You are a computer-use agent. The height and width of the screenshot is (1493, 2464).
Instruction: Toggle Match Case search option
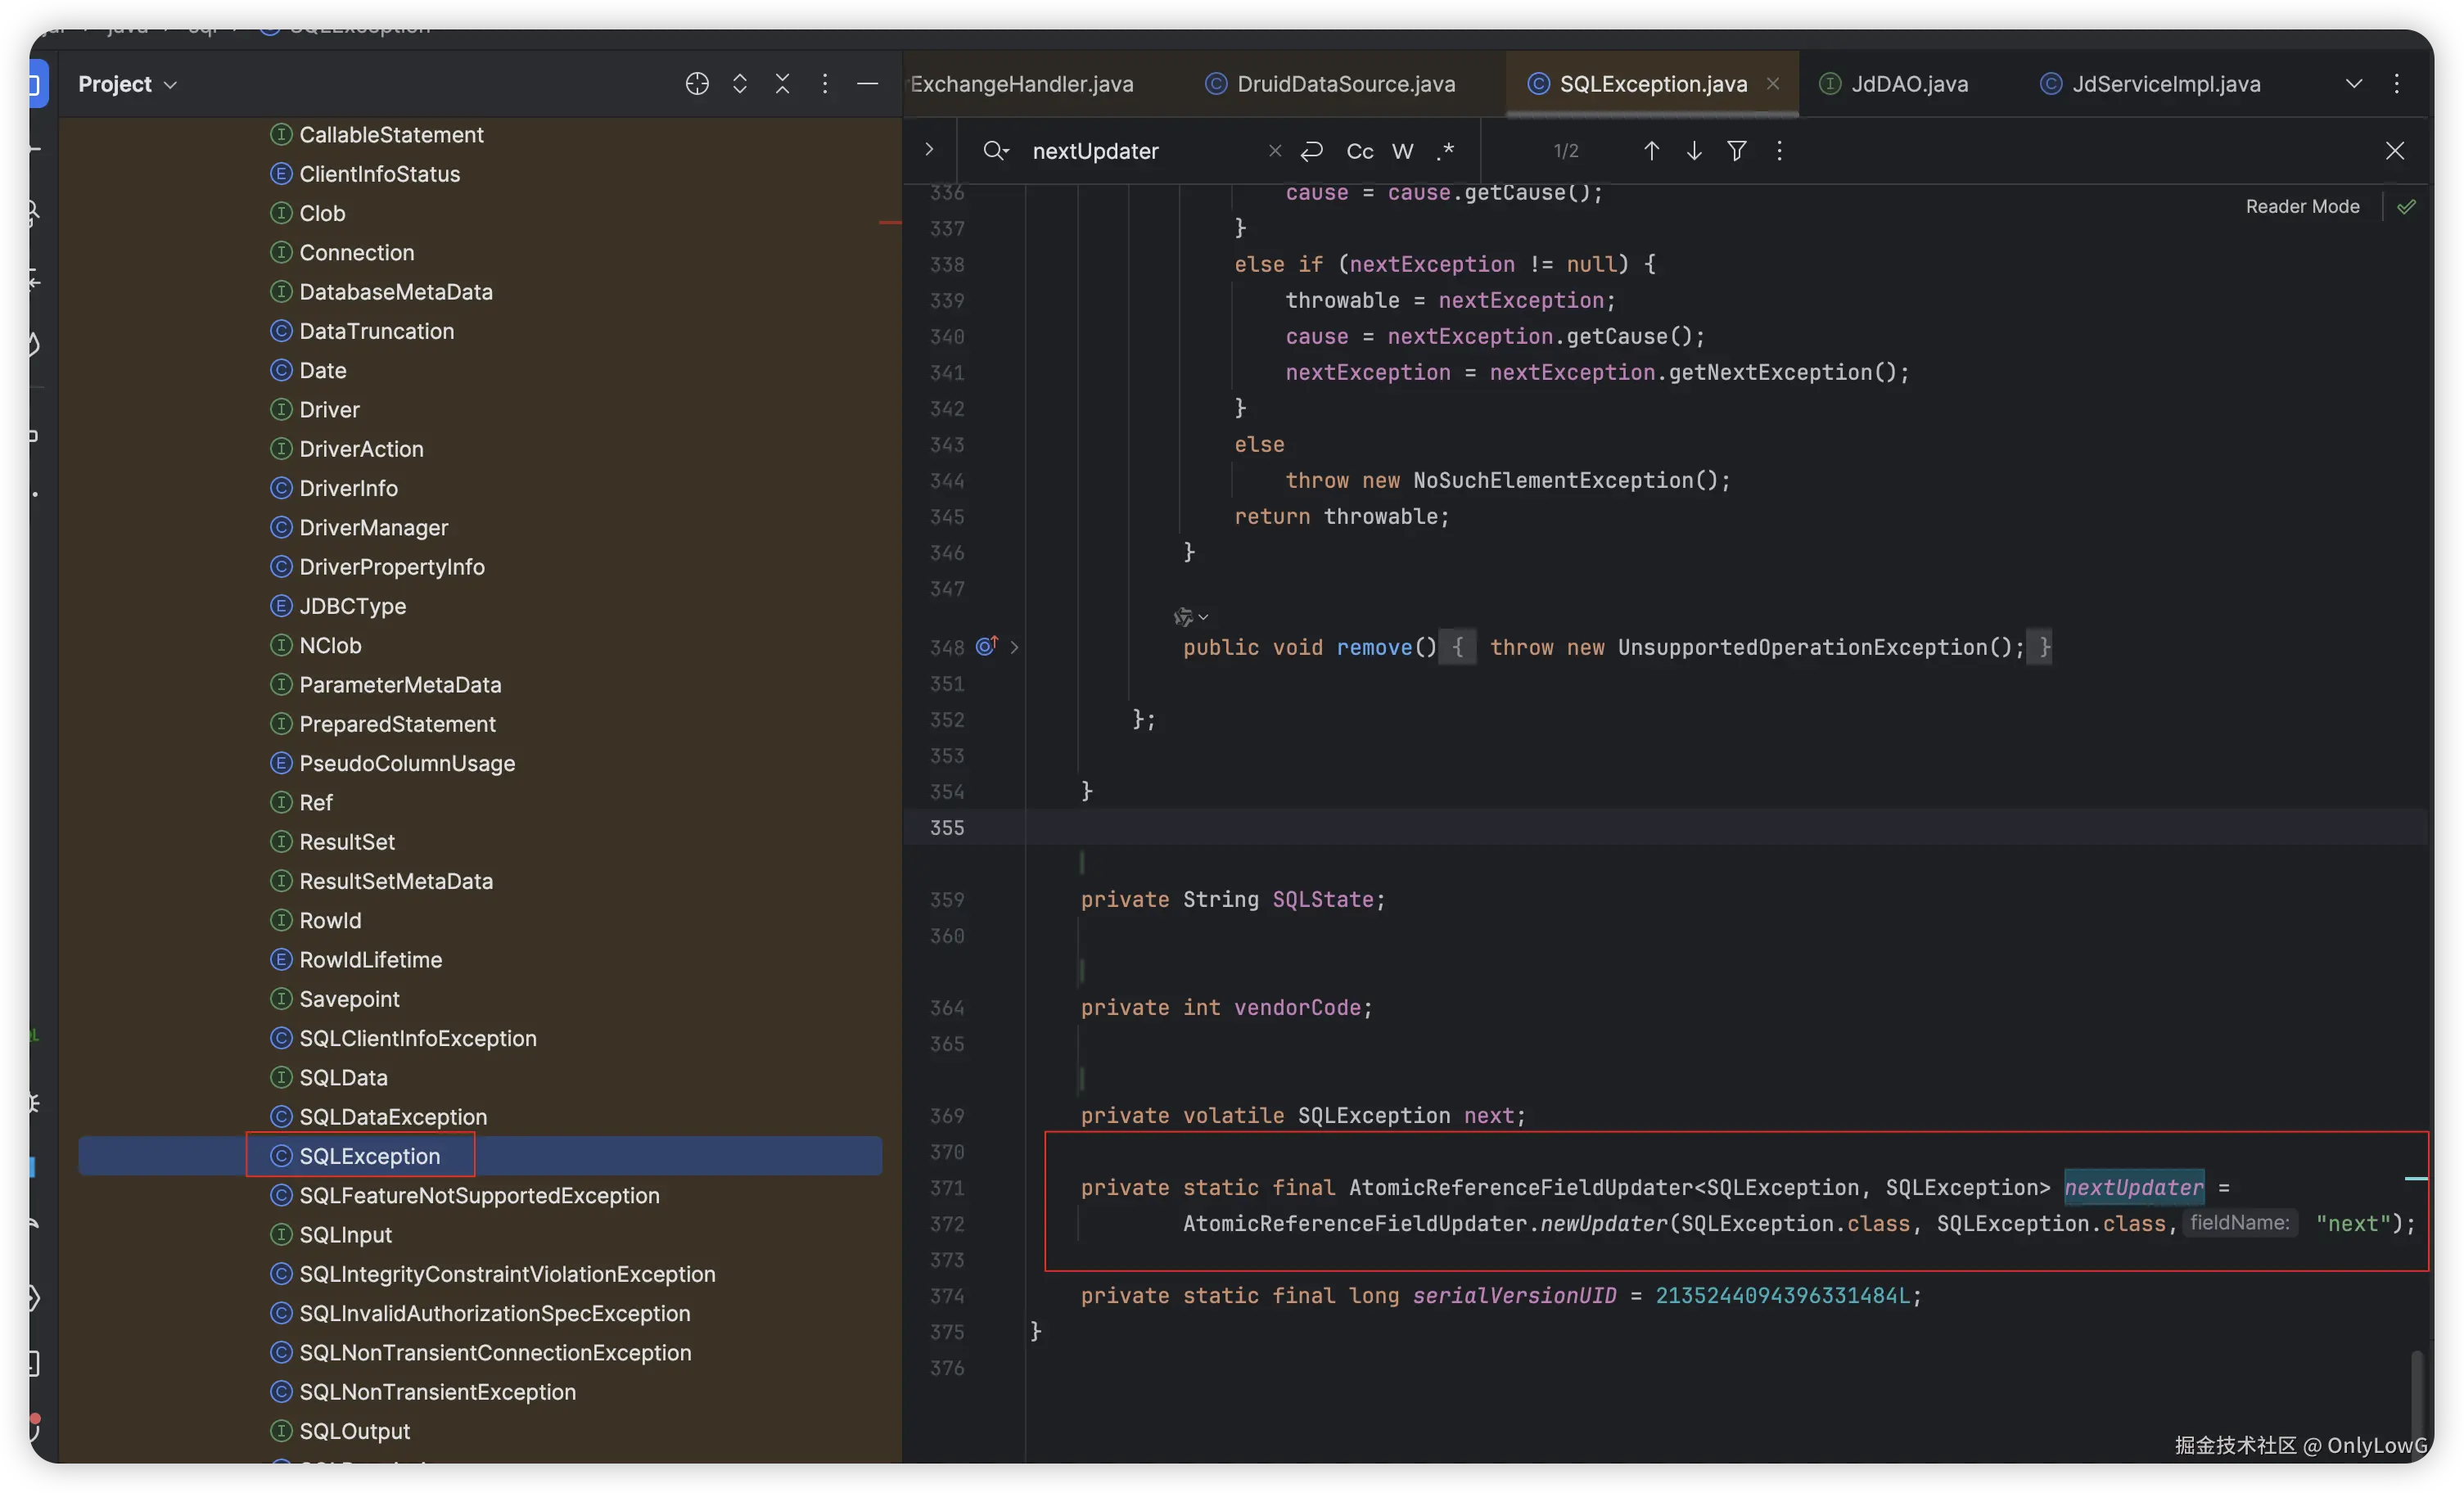tap(1359, 151)
